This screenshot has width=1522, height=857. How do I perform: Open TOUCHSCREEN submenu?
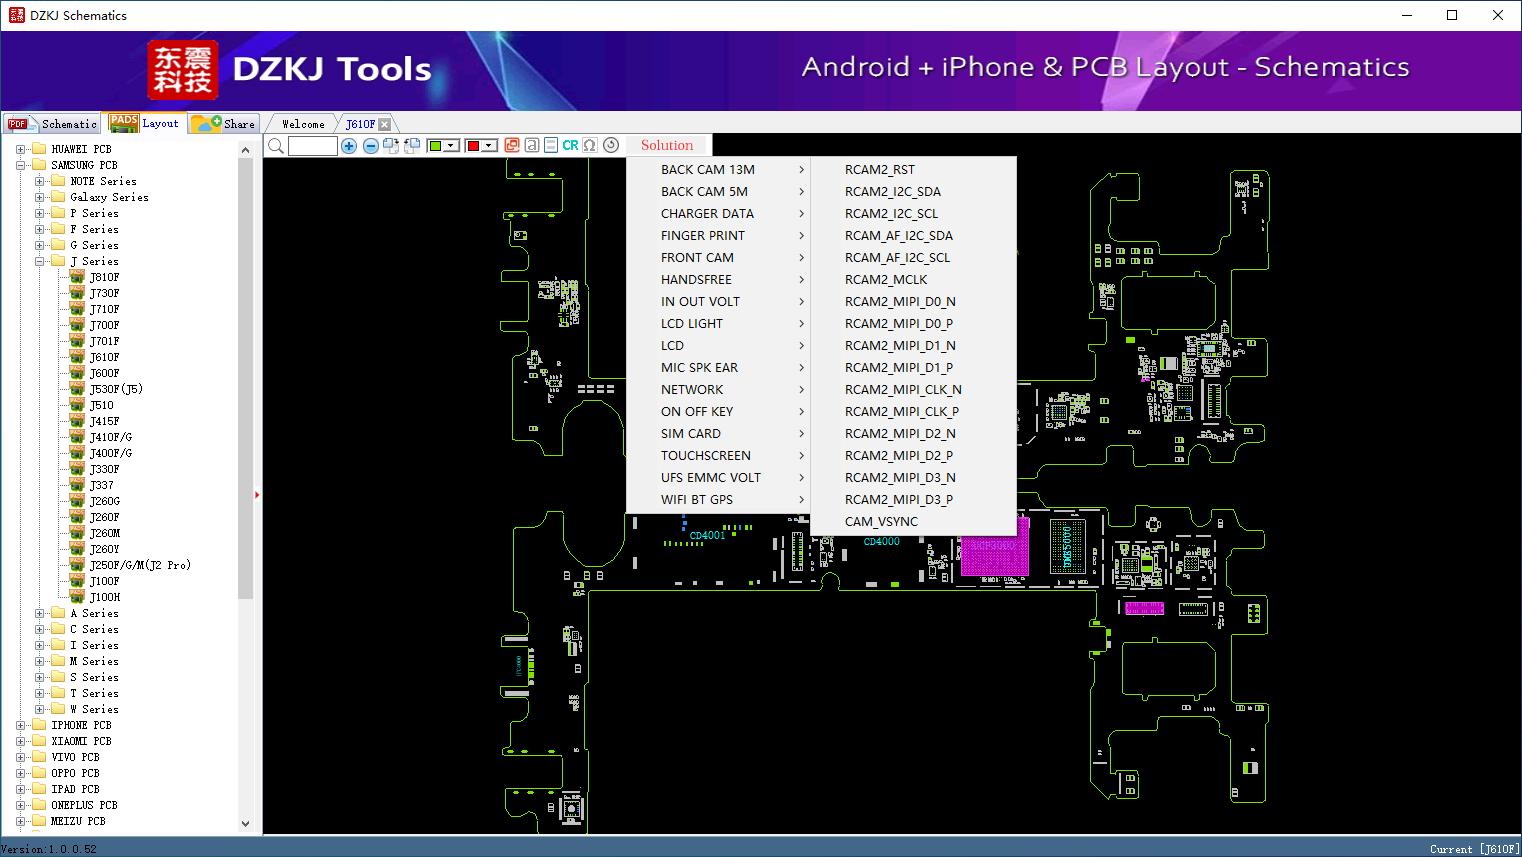click(718, 456)
